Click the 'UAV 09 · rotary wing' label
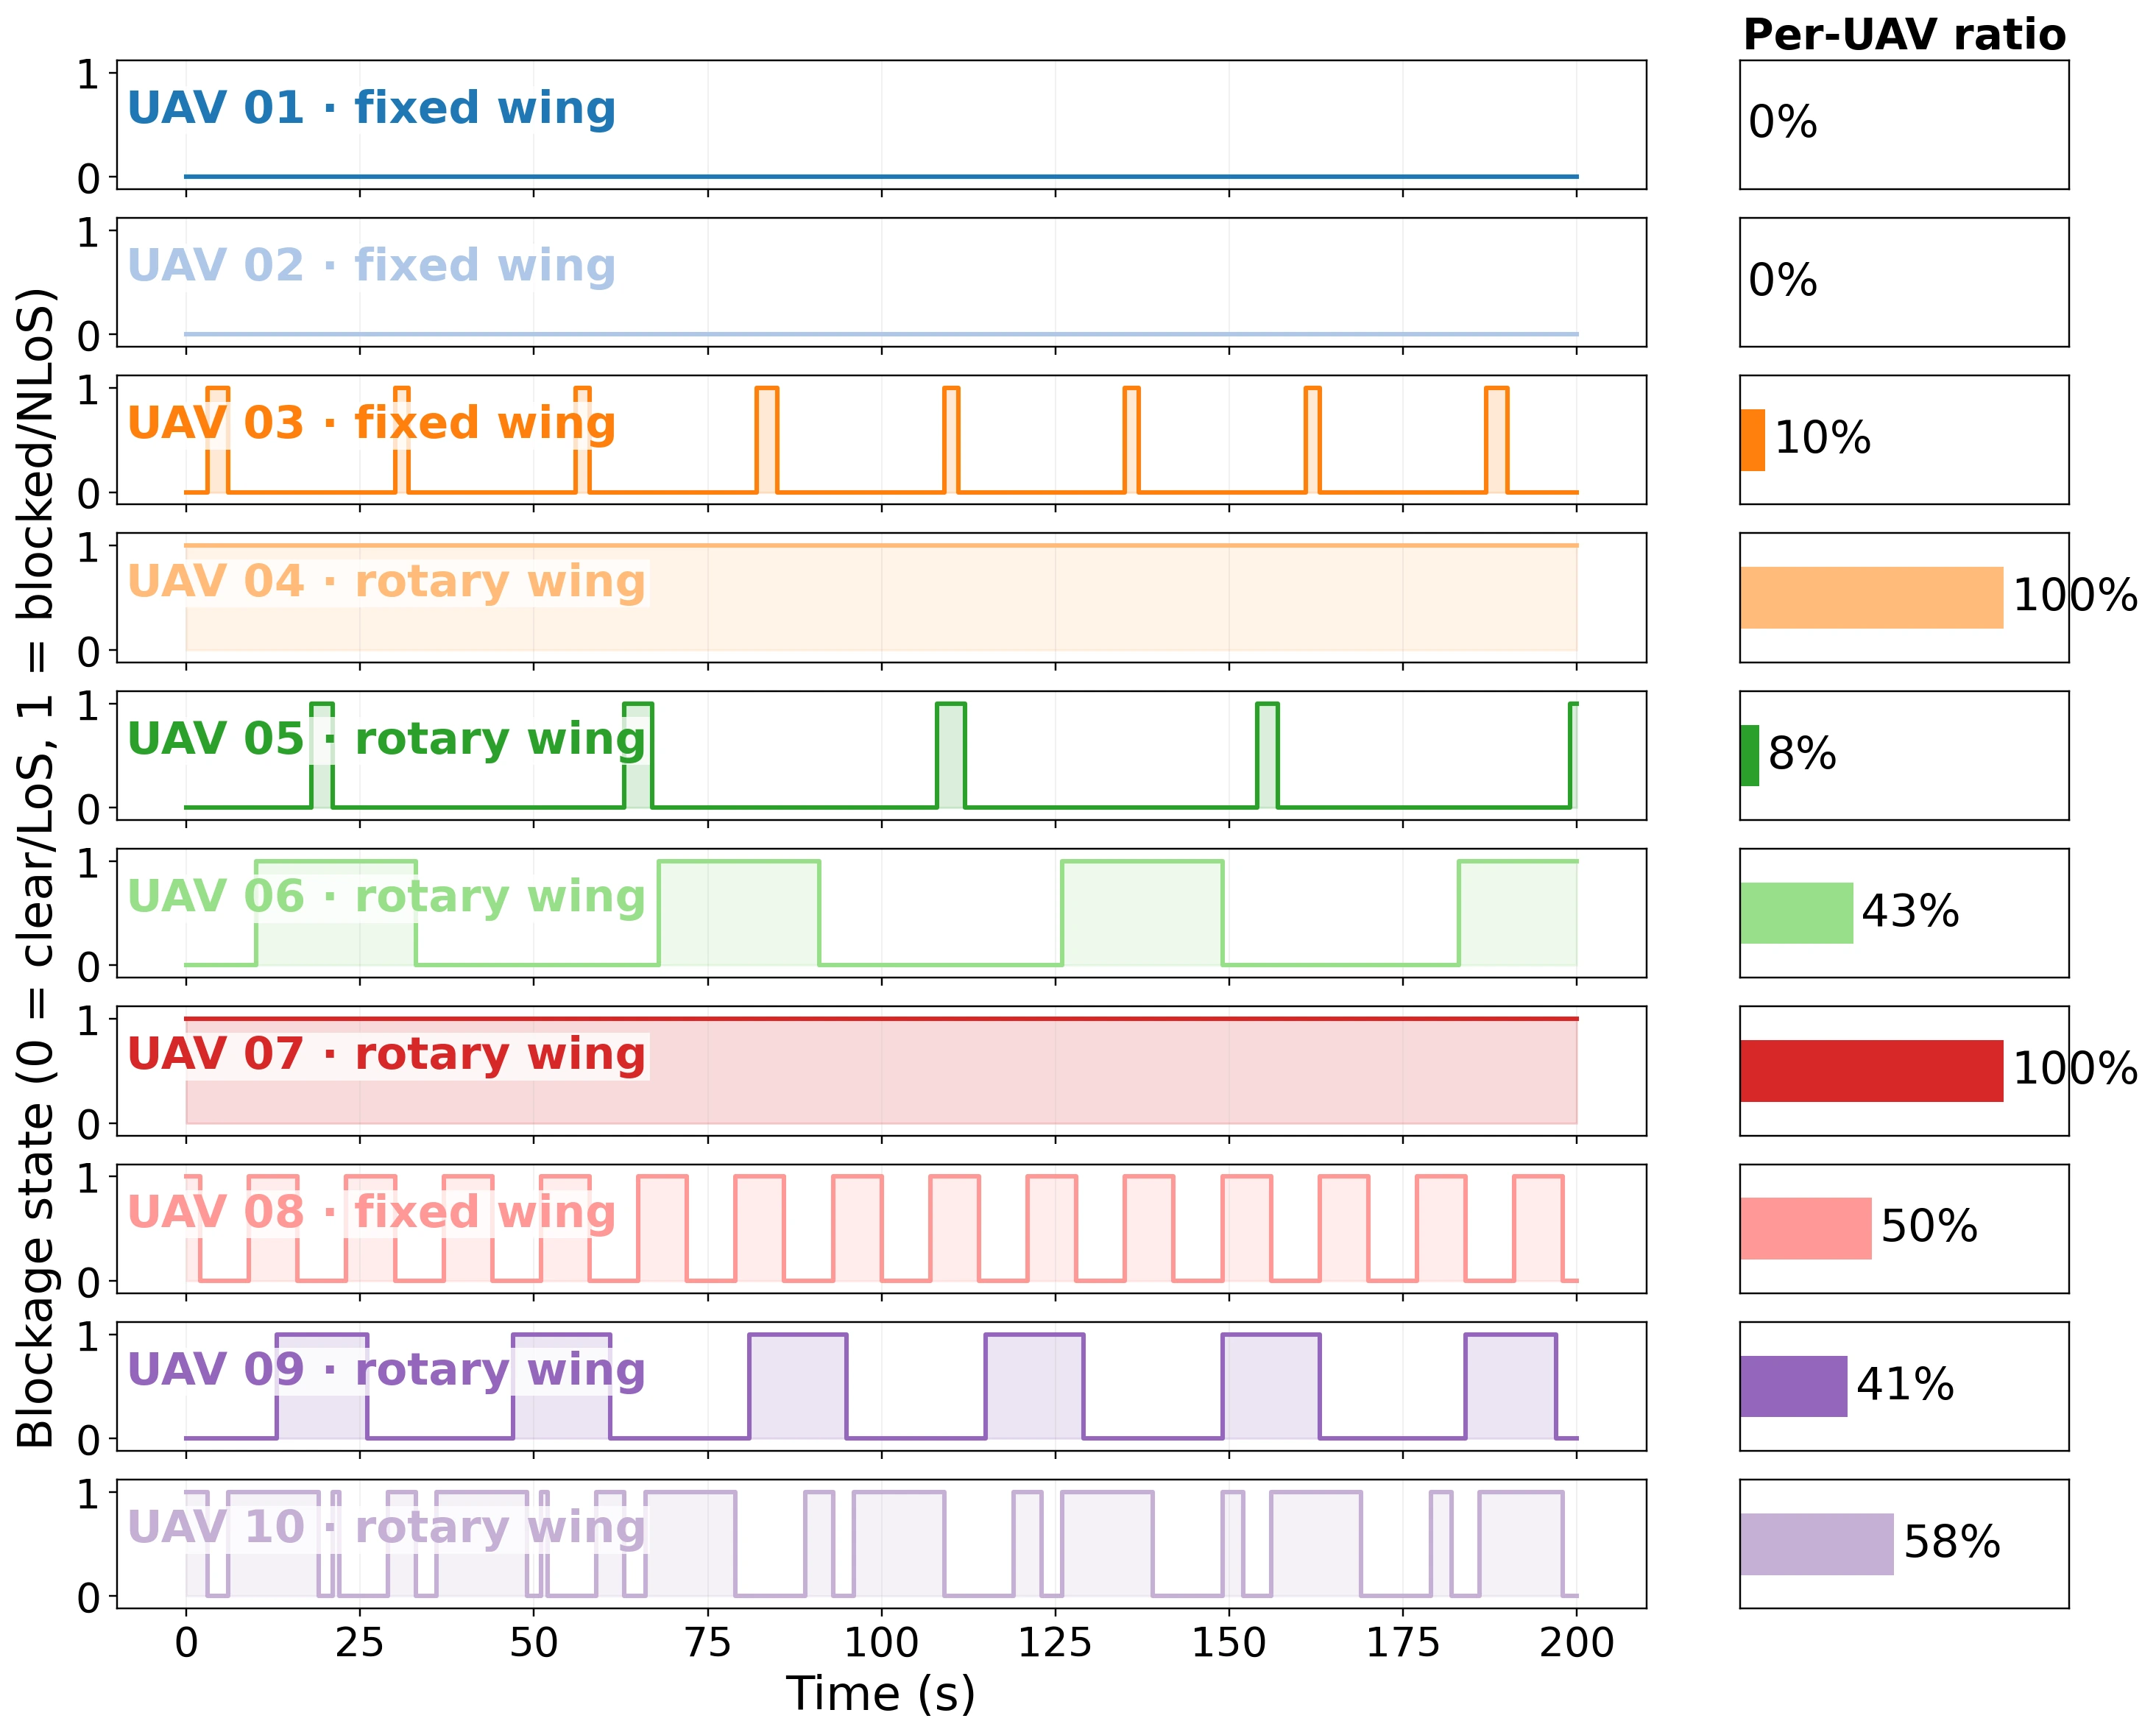Viewport: 2156px width, 1735px height. (386, 1370)
